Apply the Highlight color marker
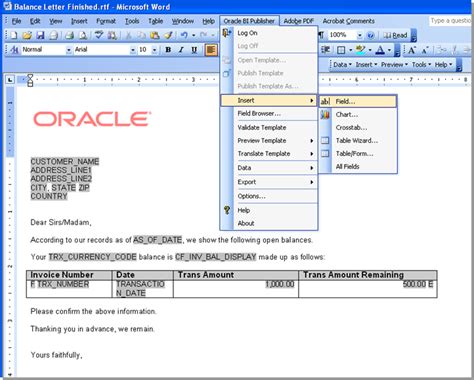 point(360,50)
